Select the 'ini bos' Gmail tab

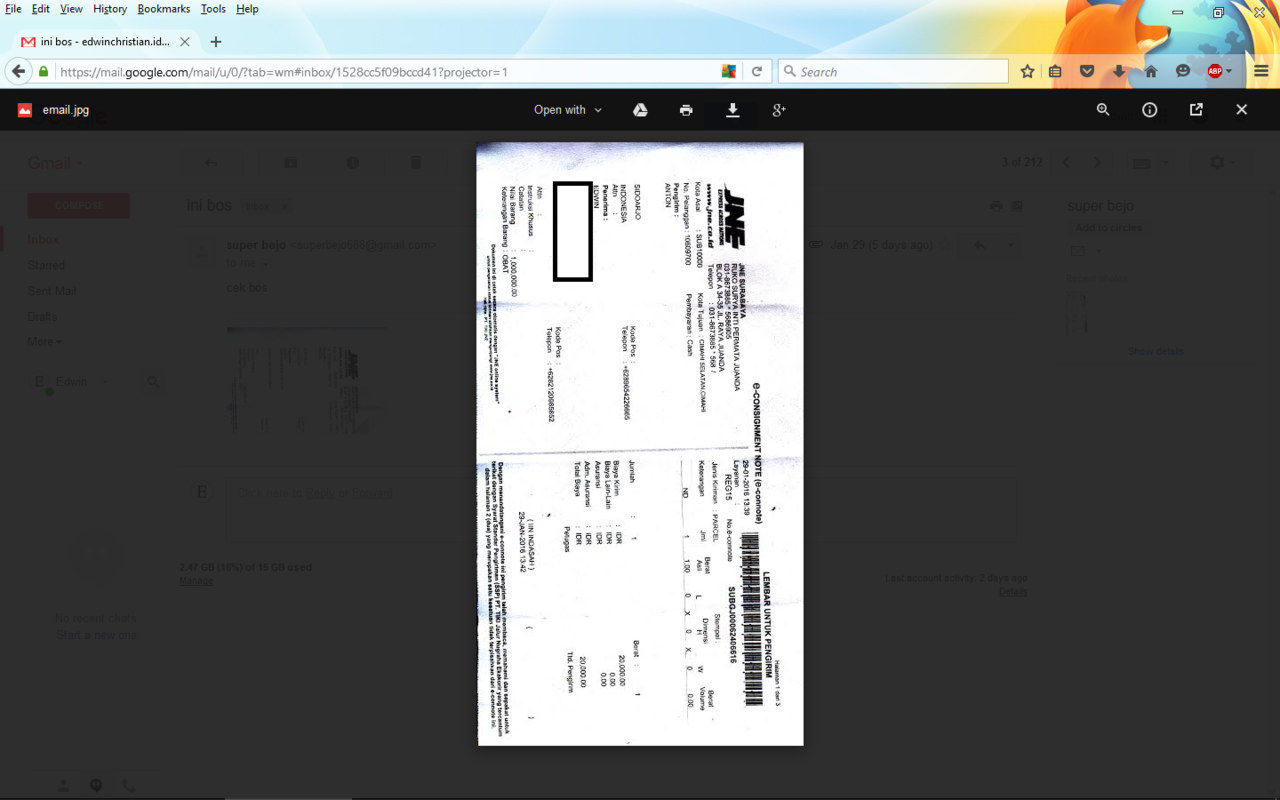point(105,42)
